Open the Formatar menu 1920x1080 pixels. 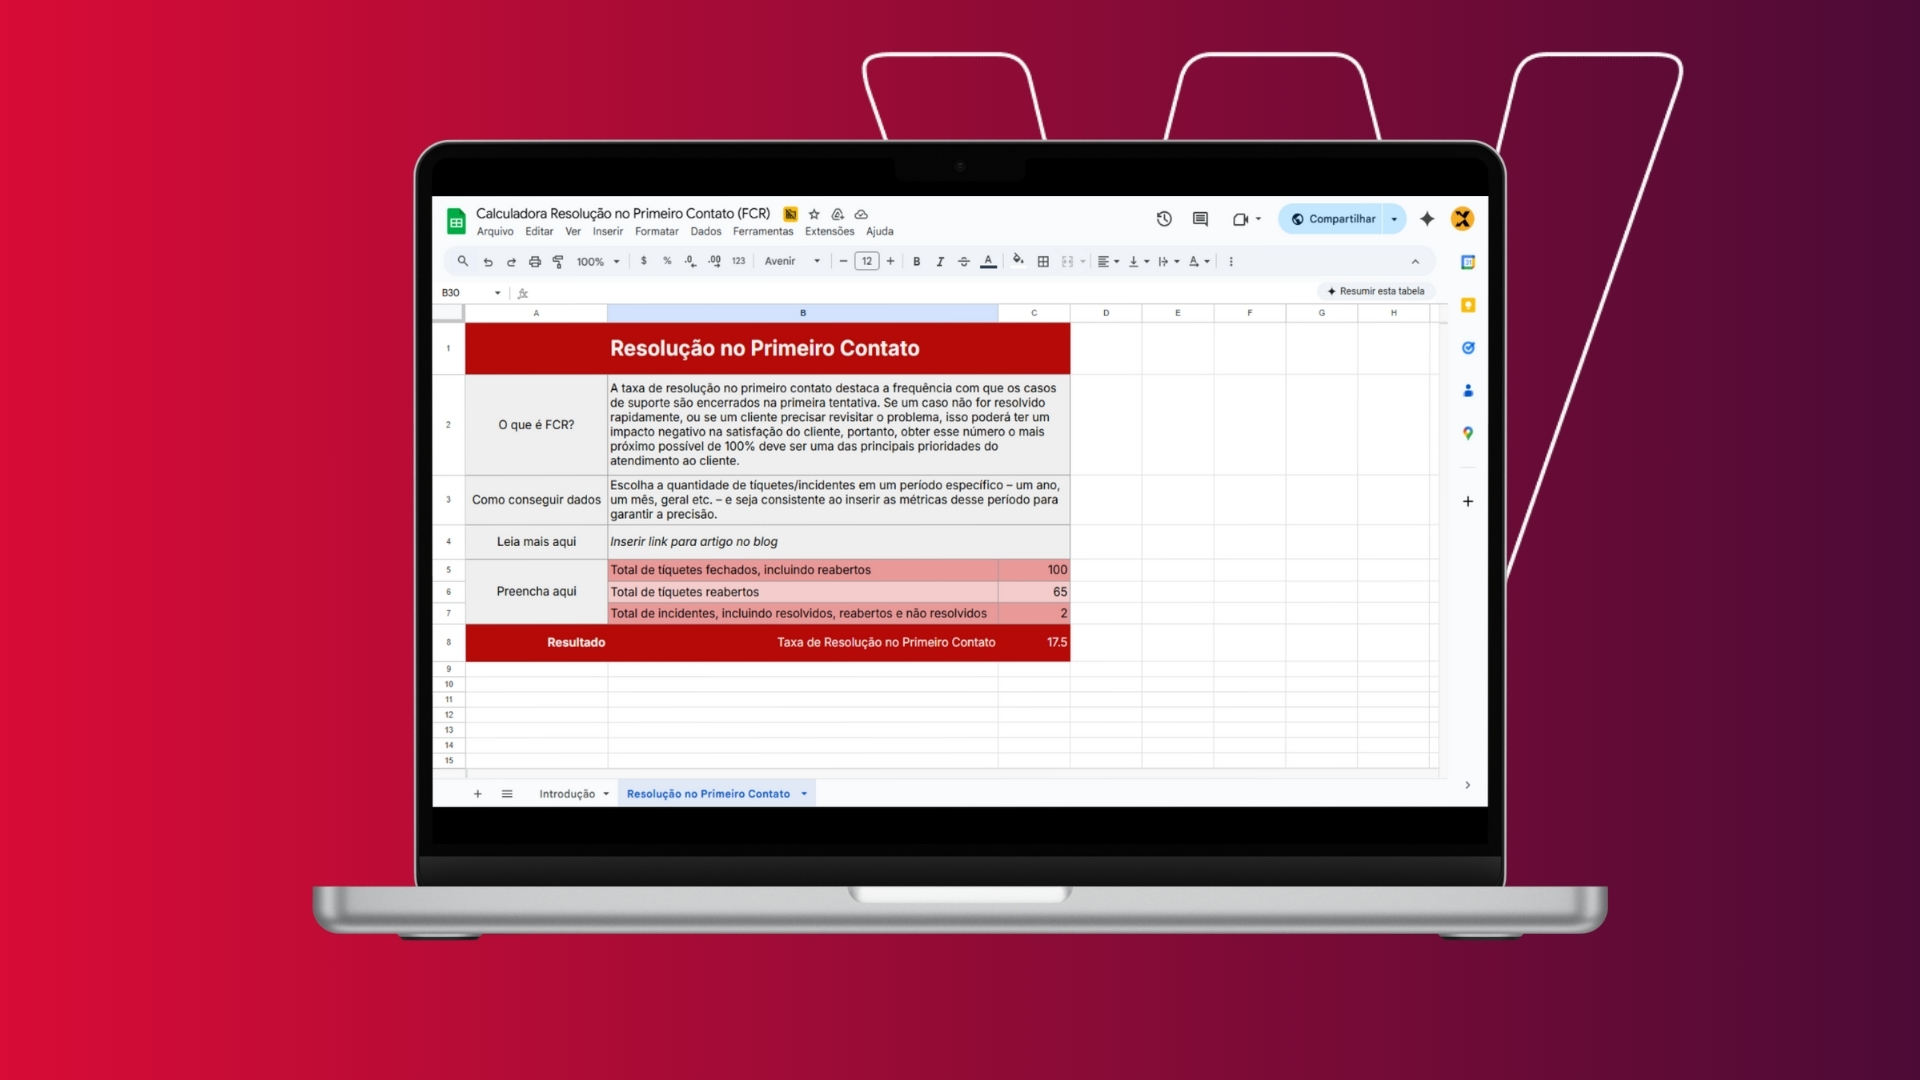(656, 232)
